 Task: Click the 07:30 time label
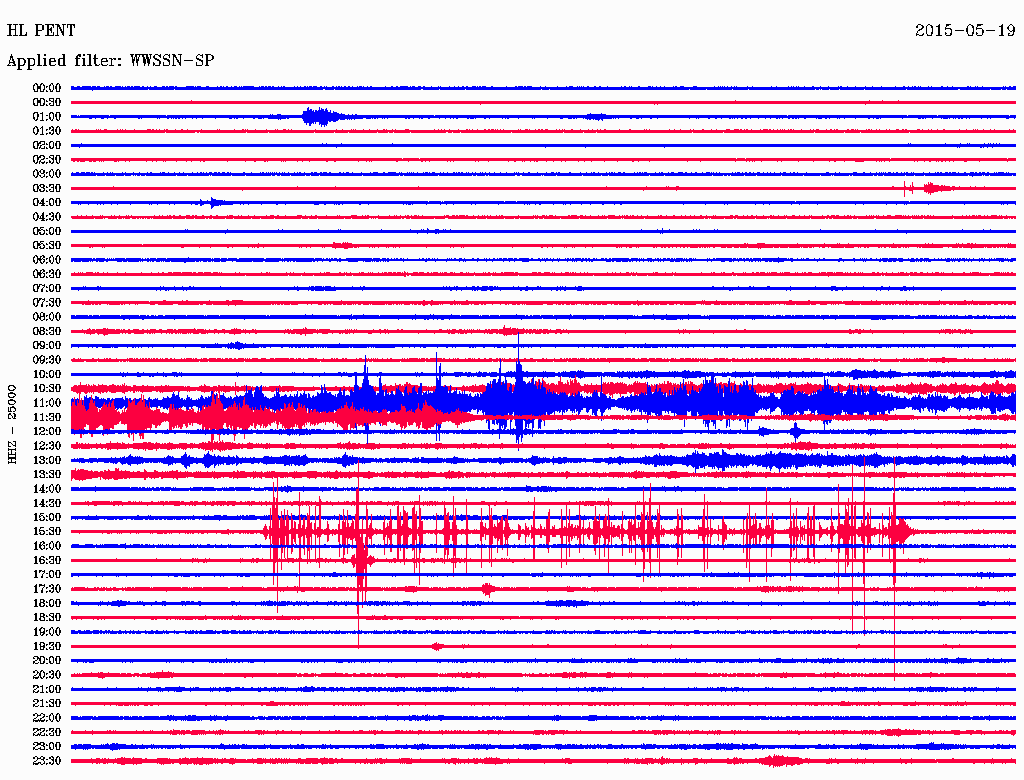point(47,303)
